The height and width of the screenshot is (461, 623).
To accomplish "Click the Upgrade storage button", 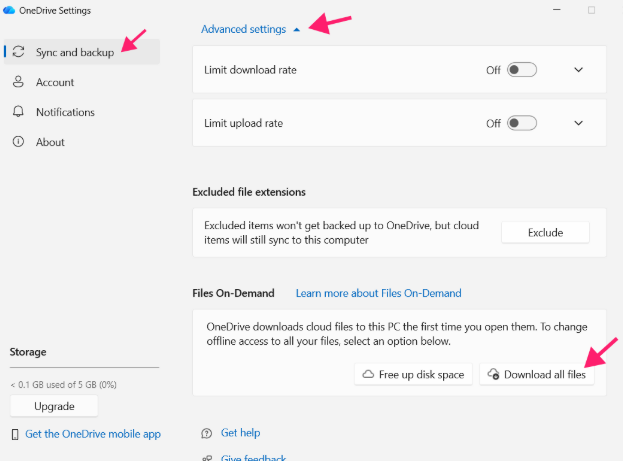I will click(54, 406).
